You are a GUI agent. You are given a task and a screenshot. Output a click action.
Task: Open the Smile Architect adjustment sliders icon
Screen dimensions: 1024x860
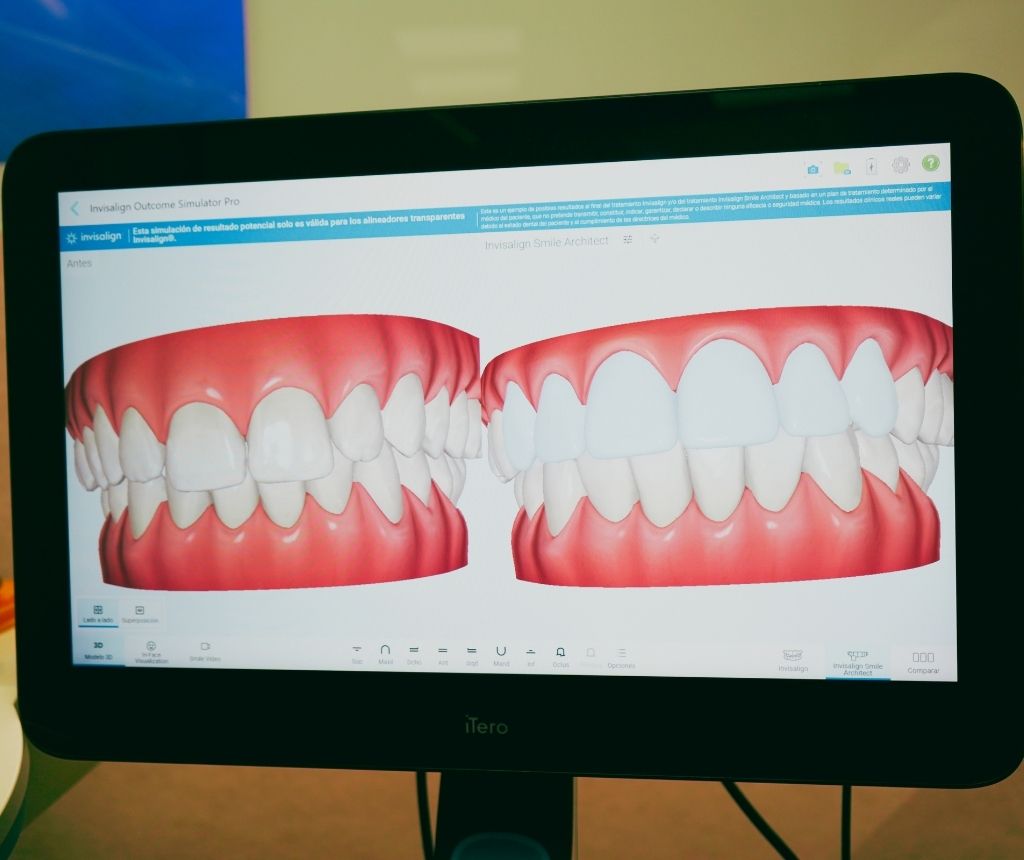click(x=628, y=240)
